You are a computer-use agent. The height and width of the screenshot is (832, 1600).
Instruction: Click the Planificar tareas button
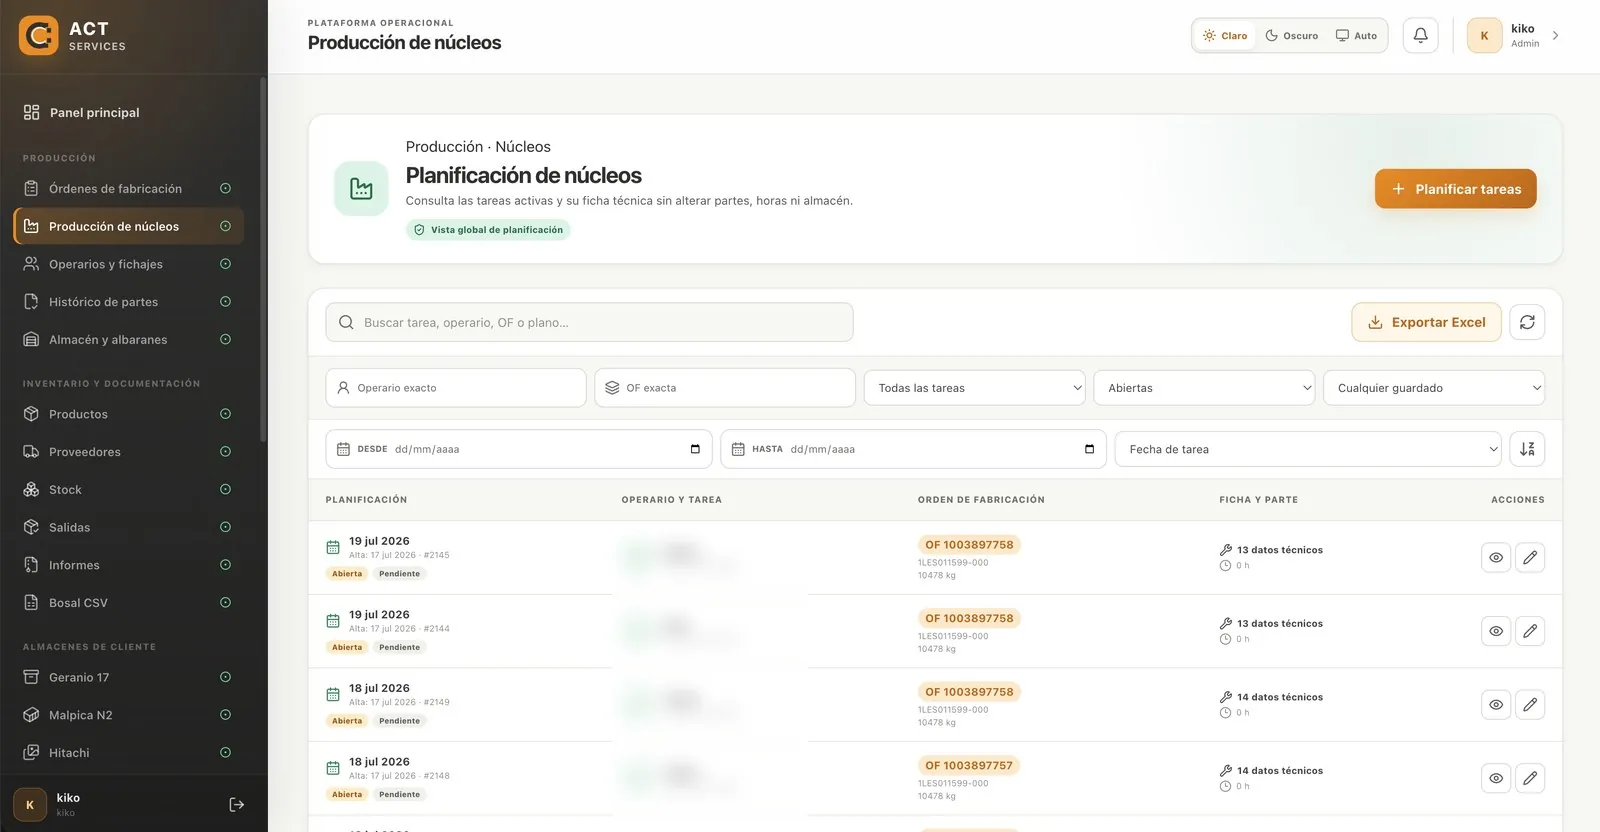1455,189
